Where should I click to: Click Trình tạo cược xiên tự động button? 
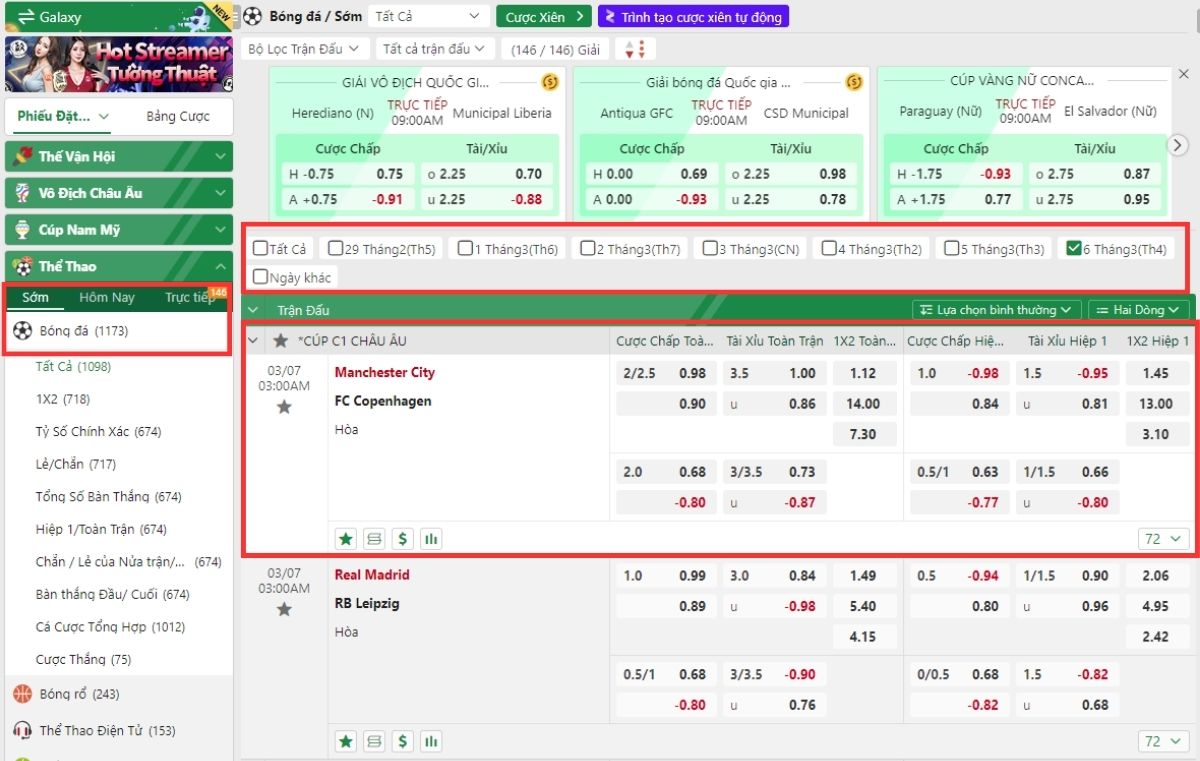[693, 17]
